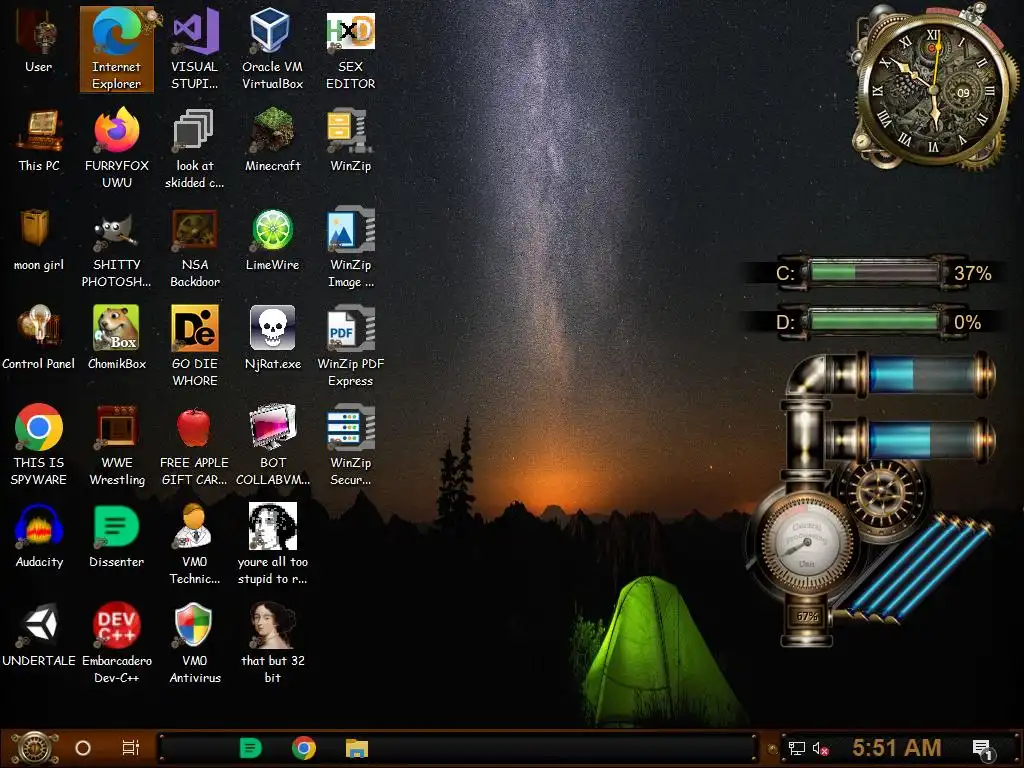Image resolution: width=1024 pixels, height=768 pixels.
Task: Open File Explorer from taskbar
Action: pos(357,748)
